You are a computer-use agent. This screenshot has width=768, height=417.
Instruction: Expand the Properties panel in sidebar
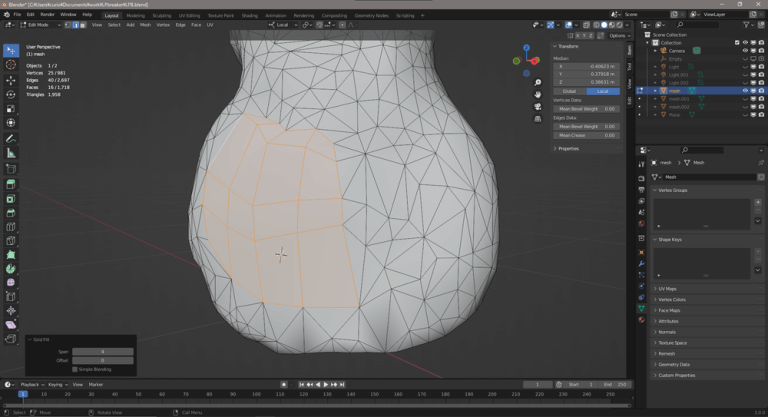click(x=568, y=148)
